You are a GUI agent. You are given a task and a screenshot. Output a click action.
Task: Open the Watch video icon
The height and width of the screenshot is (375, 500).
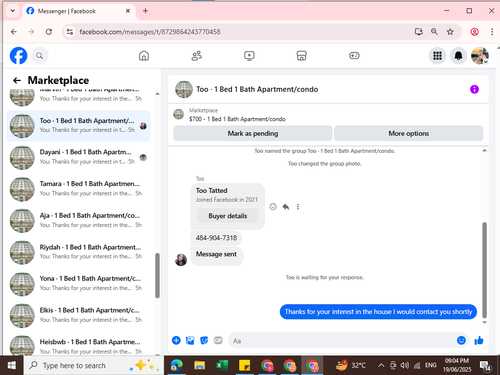[249, 56]
